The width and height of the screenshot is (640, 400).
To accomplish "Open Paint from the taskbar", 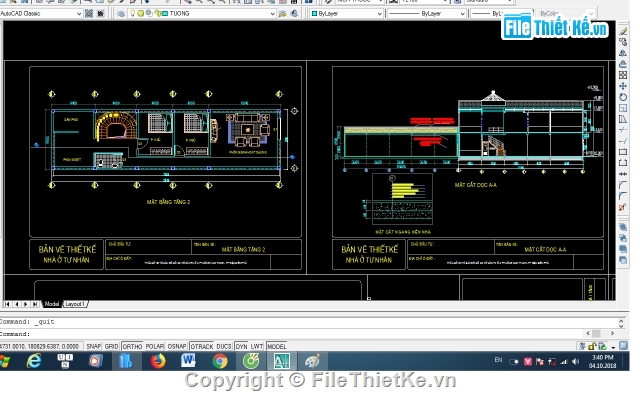I will click(313, 361).
